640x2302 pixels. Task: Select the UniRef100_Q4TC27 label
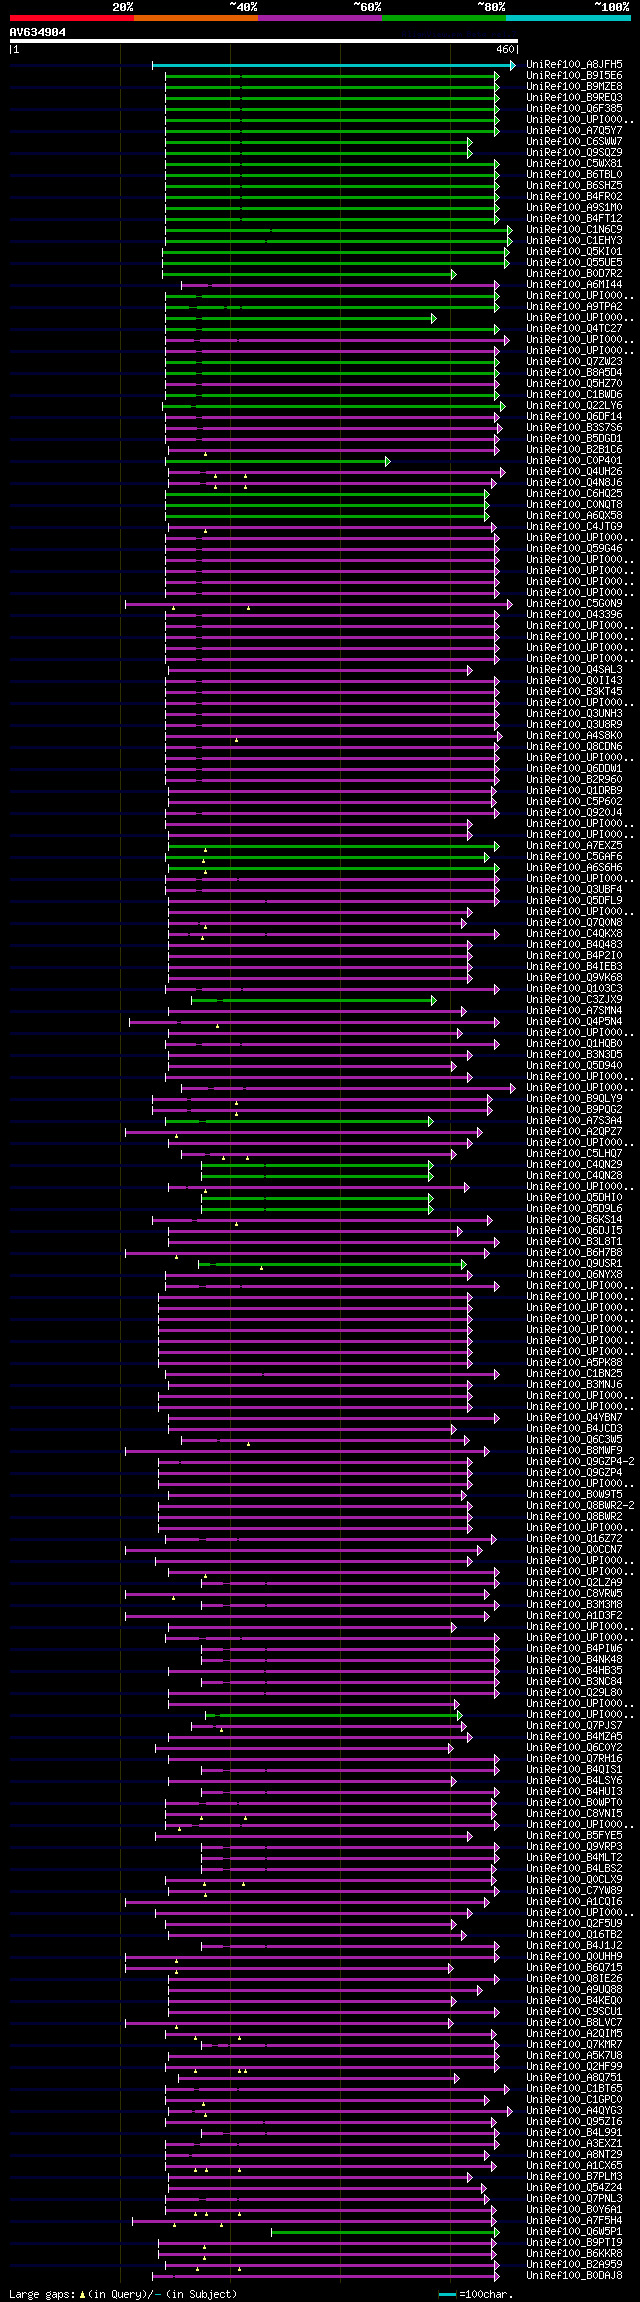click(574, 329)
